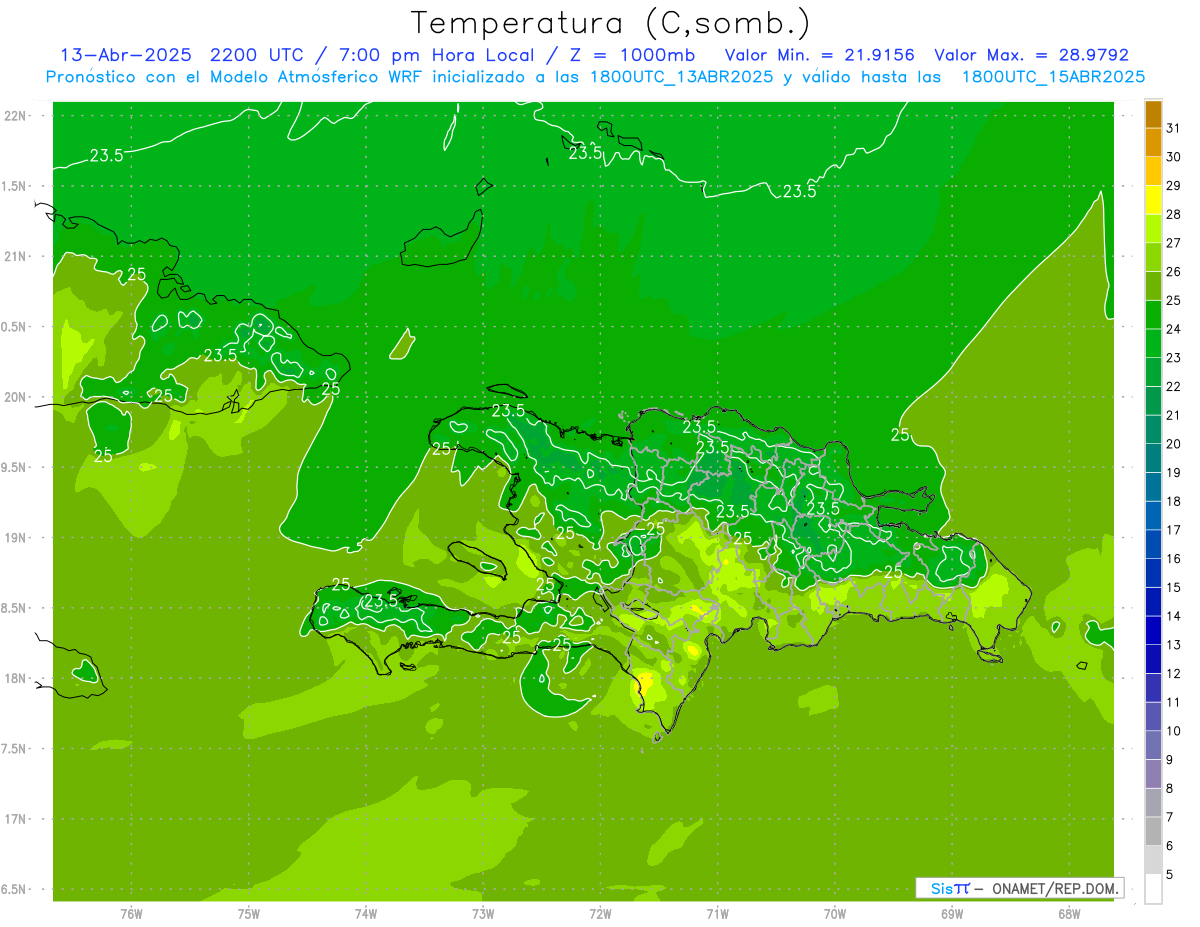Click the '70W' longitude axis label
This screenshot has width=1200, height=927.
[x=834, y=913]
